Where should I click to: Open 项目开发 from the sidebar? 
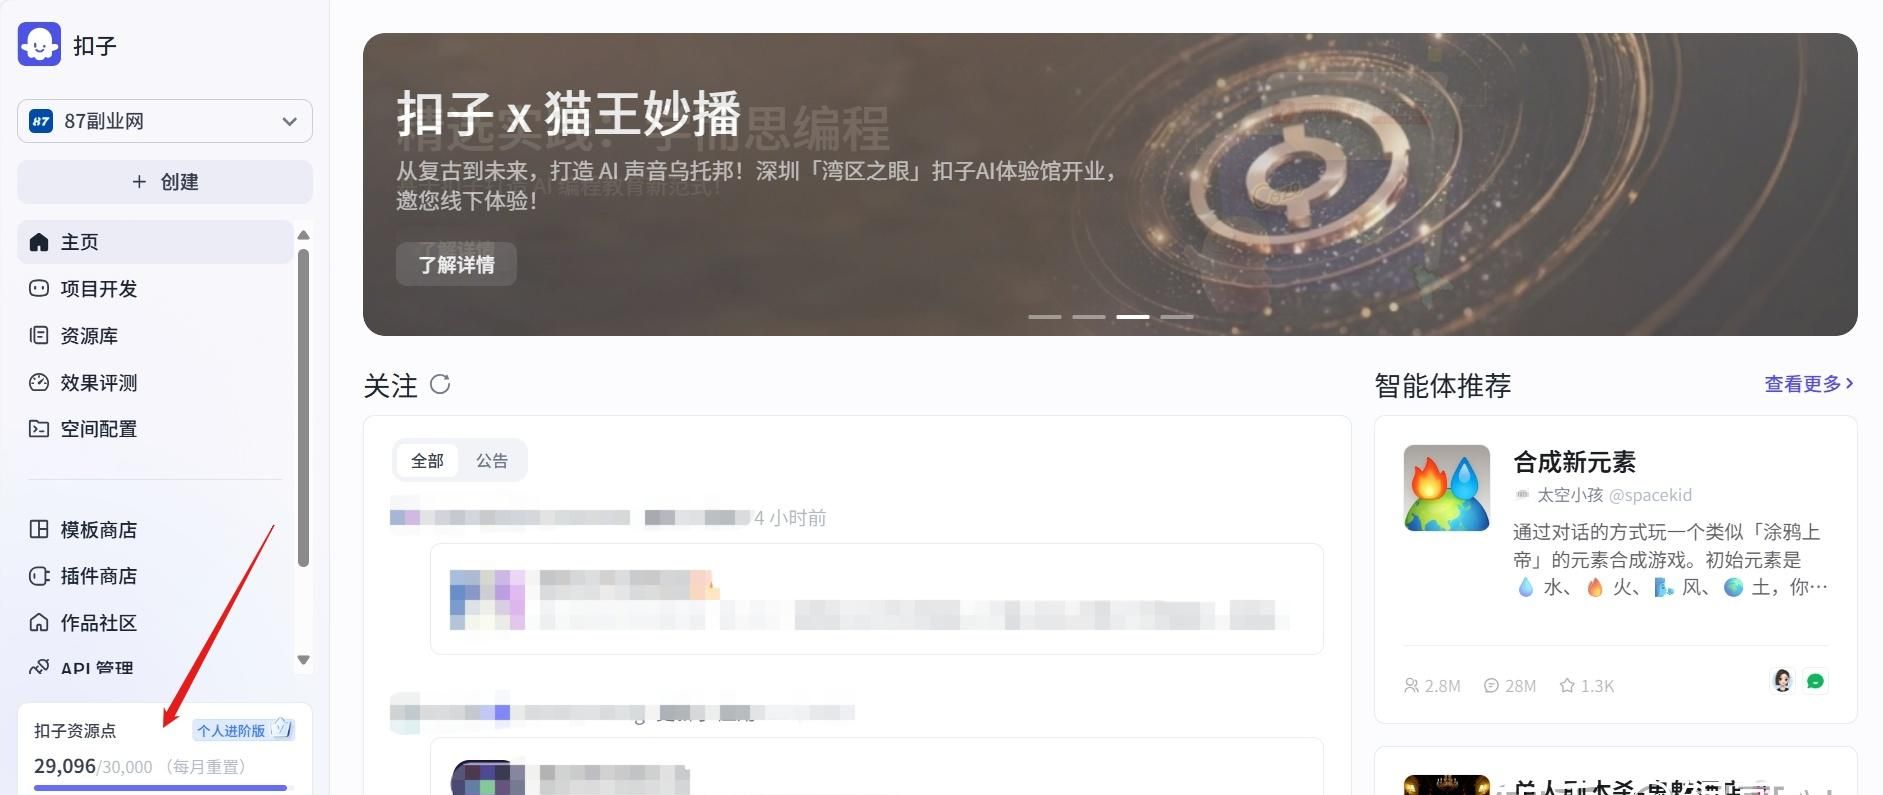point(155,289)
